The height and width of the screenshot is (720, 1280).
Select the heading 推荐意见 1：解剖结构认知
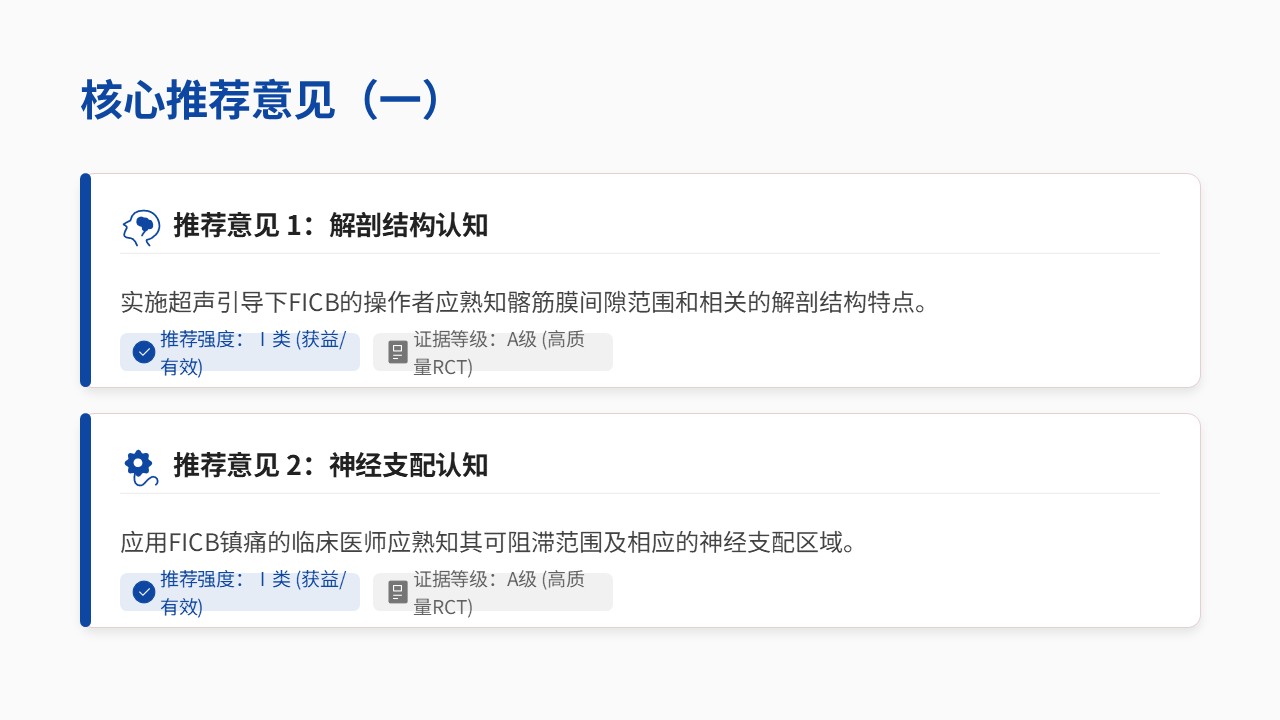(x=330, y=226)
